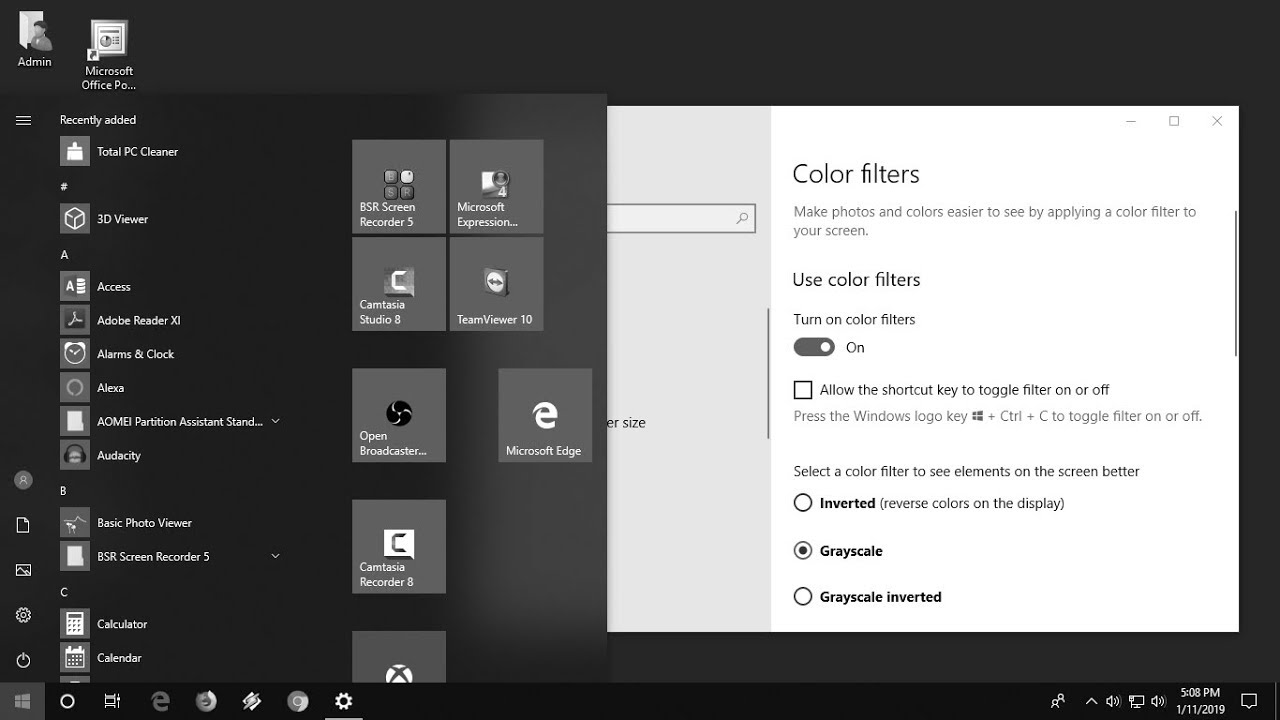
Task: Click the # section header
Action: tap(64, 187)
